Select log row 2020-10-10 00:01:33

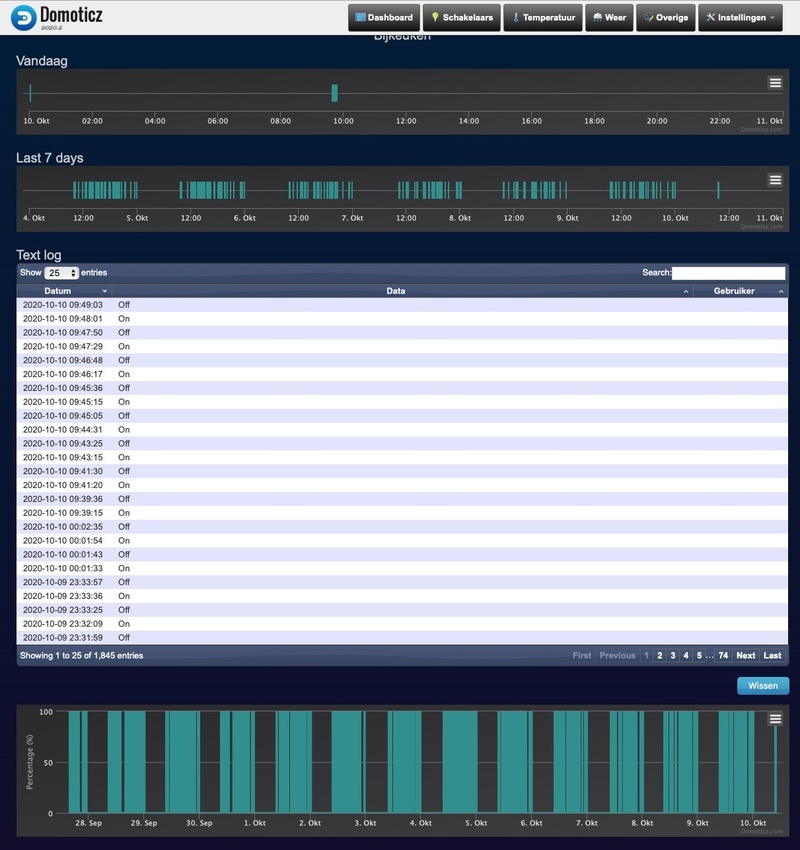point(402,568)
